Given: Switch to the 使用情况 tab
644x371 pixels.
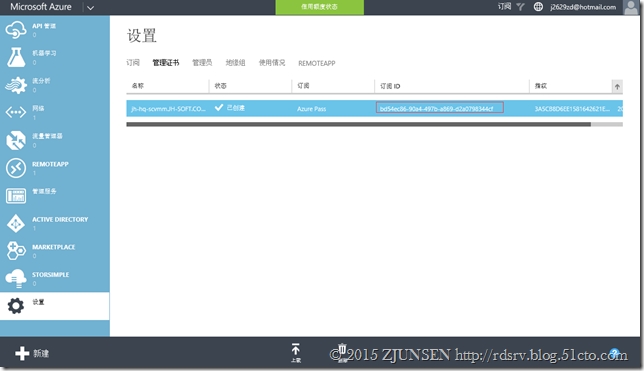Looking at the screenshot, I should (x=272, y=63).
